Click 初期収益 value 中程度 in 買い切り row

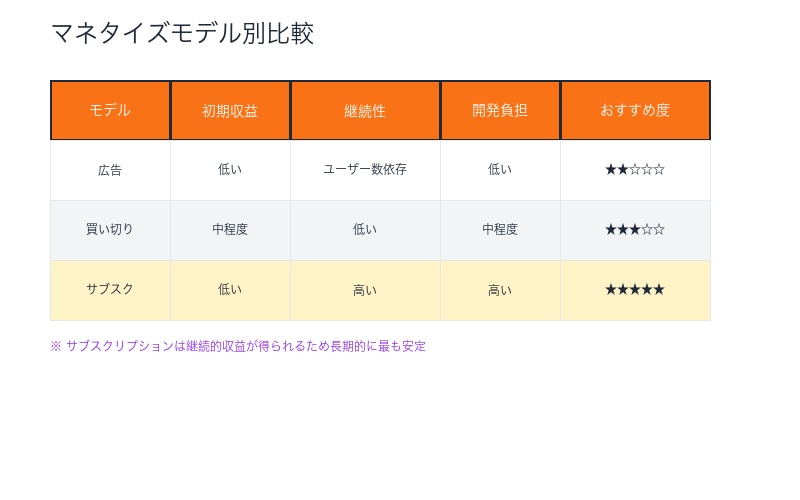click(x=230, y=229)
